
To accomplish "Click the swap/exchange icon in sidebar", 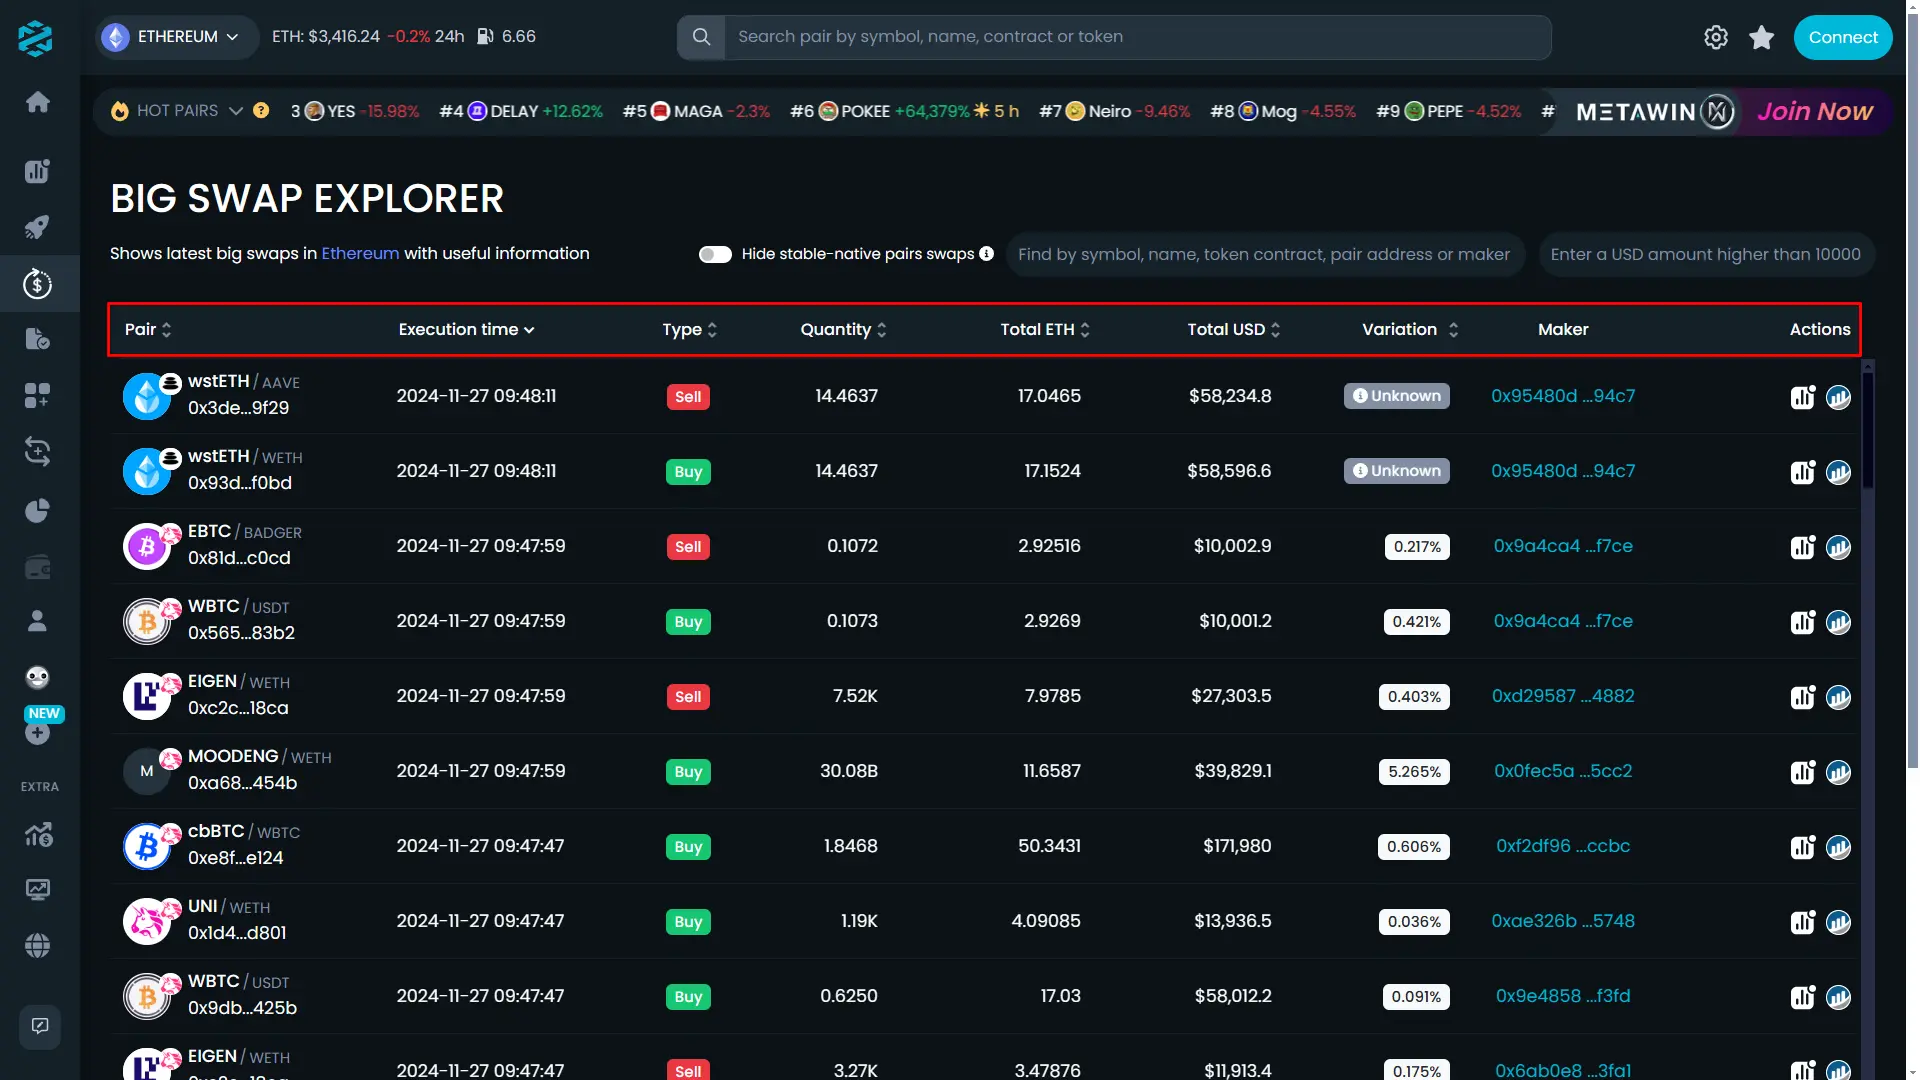I will click(x=36, y=452).
